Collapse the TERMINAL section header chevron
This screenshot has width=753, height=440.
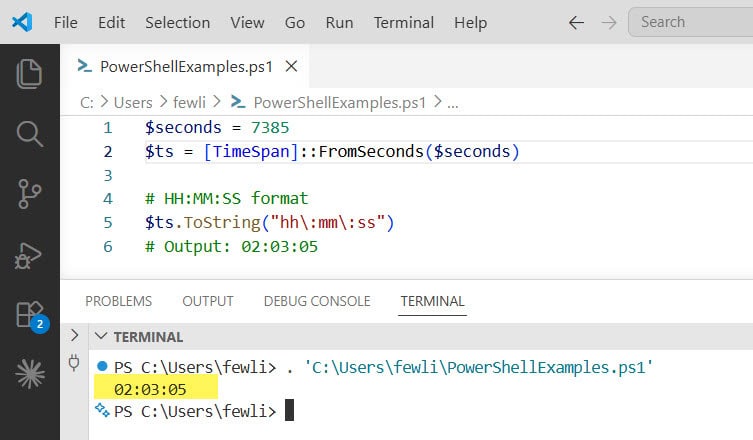(x=101, y=336)
